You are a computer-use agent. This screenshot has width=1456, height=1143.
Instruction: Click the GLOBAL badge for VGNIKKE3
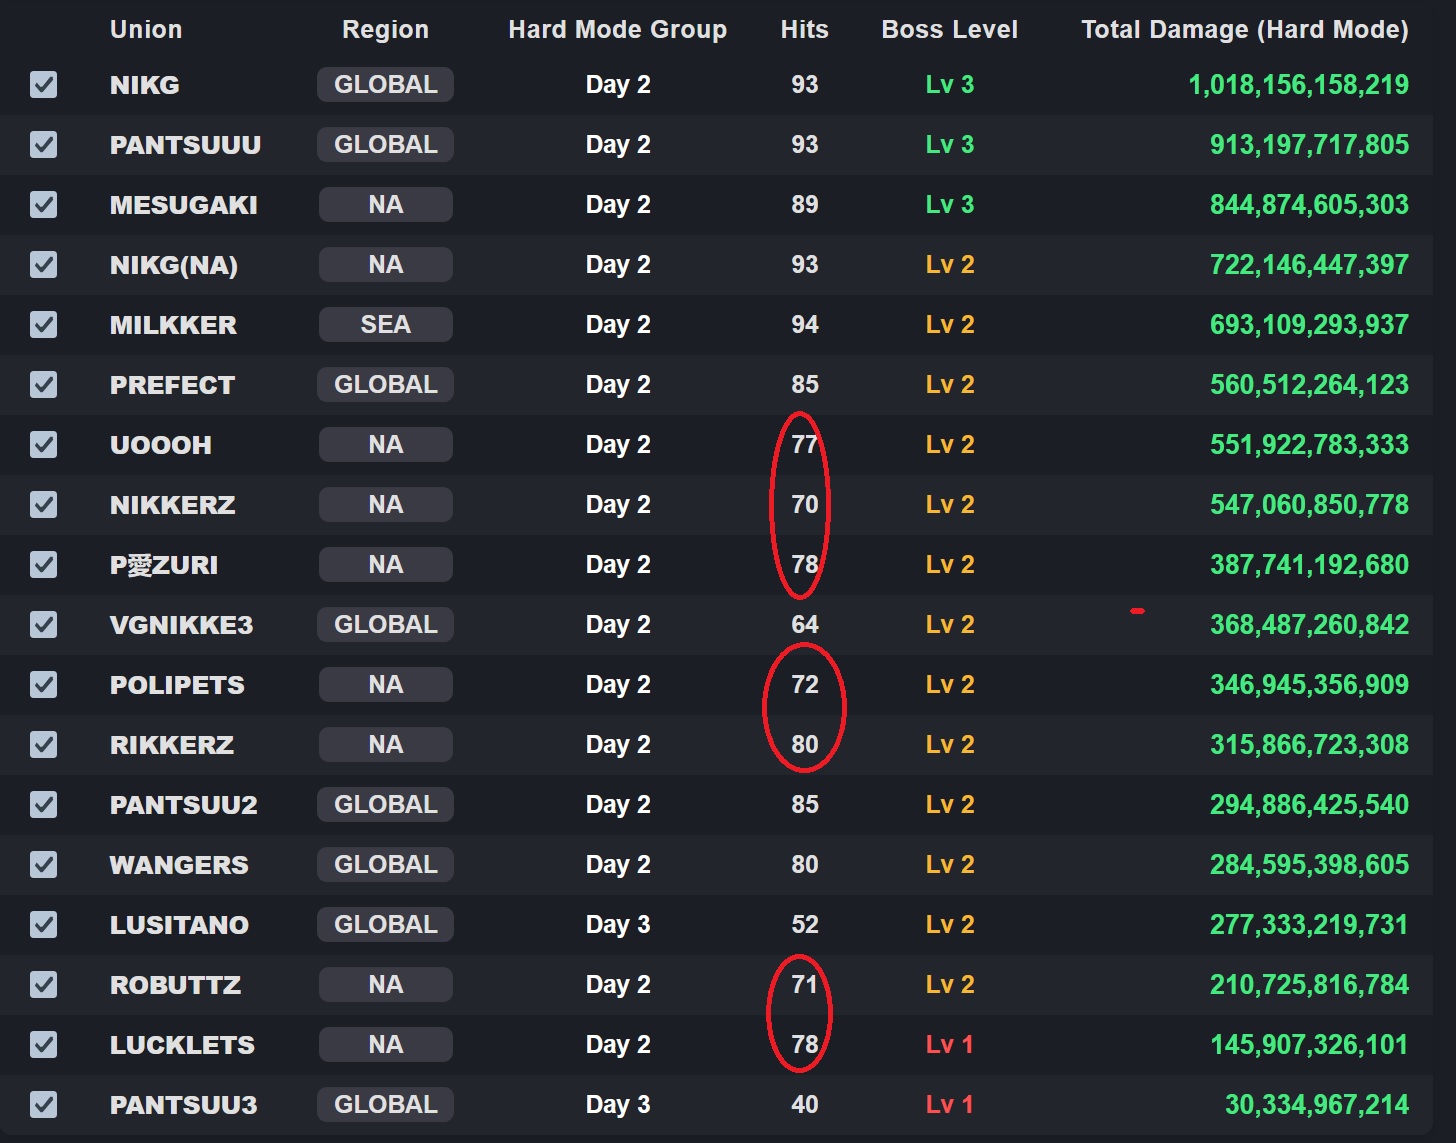[x=385, y=625]
